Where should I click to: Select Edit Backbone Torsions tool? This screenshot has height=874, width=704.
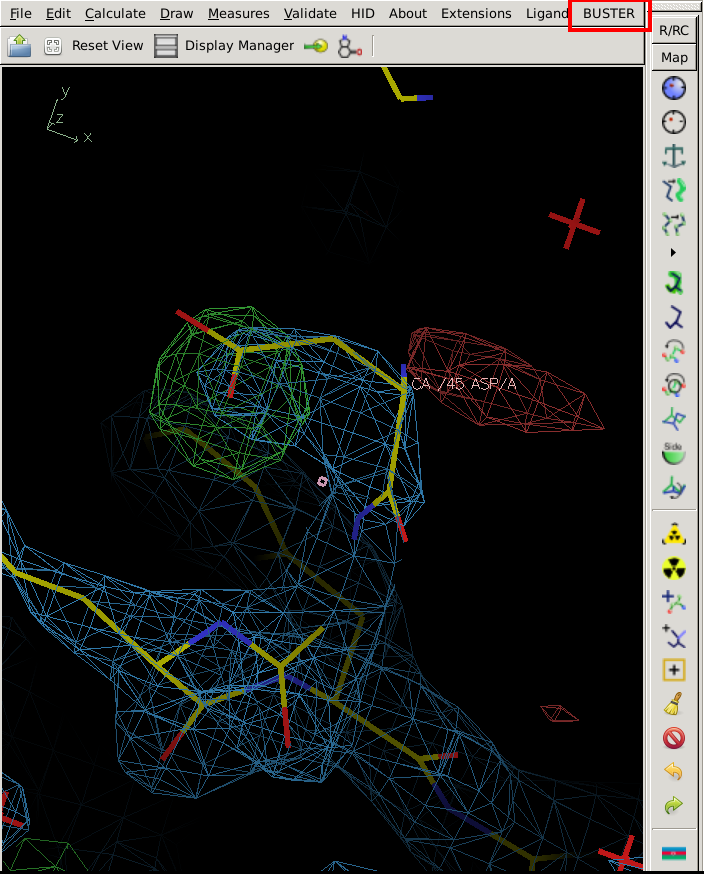tap(674, 487)
